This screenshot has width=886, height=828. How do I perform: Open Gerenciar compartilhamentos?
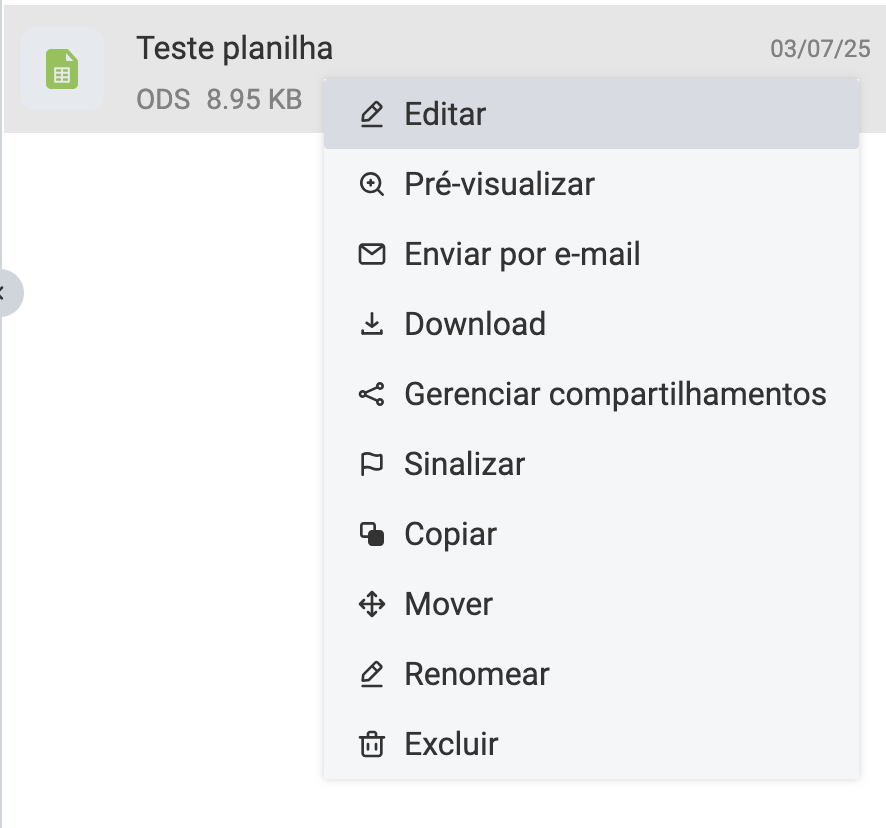point(615,395)
